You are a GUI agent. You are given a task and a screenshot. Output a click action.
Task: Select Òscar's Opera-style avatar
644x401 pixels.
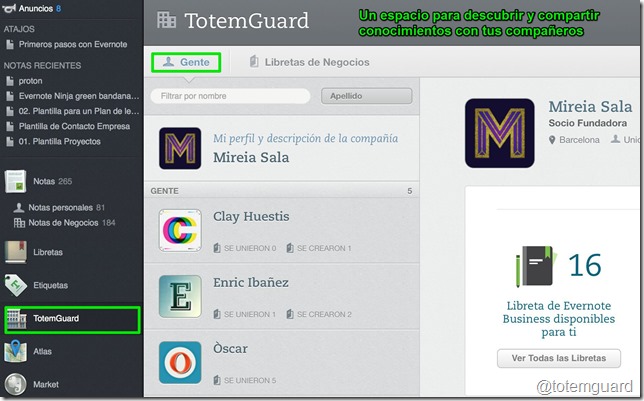180,362
